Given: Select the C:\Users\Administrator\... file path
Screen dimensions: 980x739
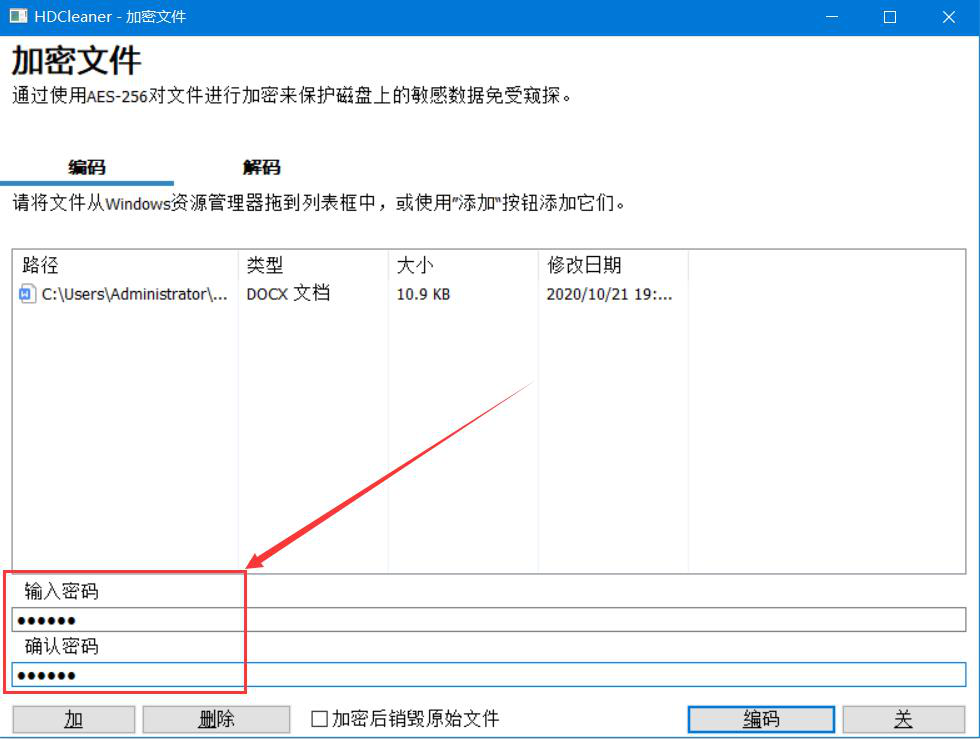Looking at the screenshot, I should (x=134, y=294).
